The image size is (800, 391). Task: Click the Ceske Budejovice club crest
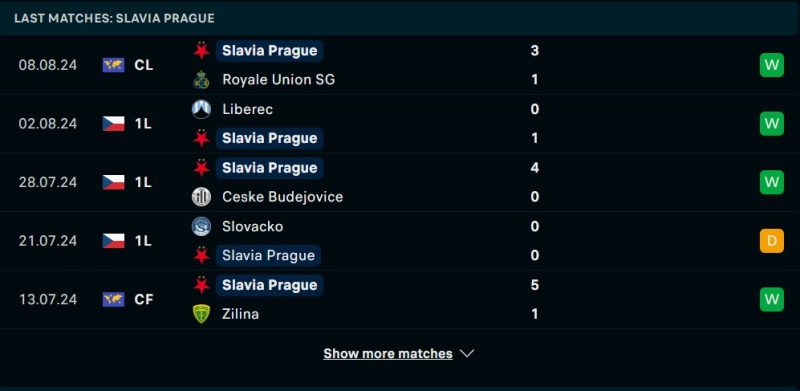pyautogui.click(x=201, y=197)
